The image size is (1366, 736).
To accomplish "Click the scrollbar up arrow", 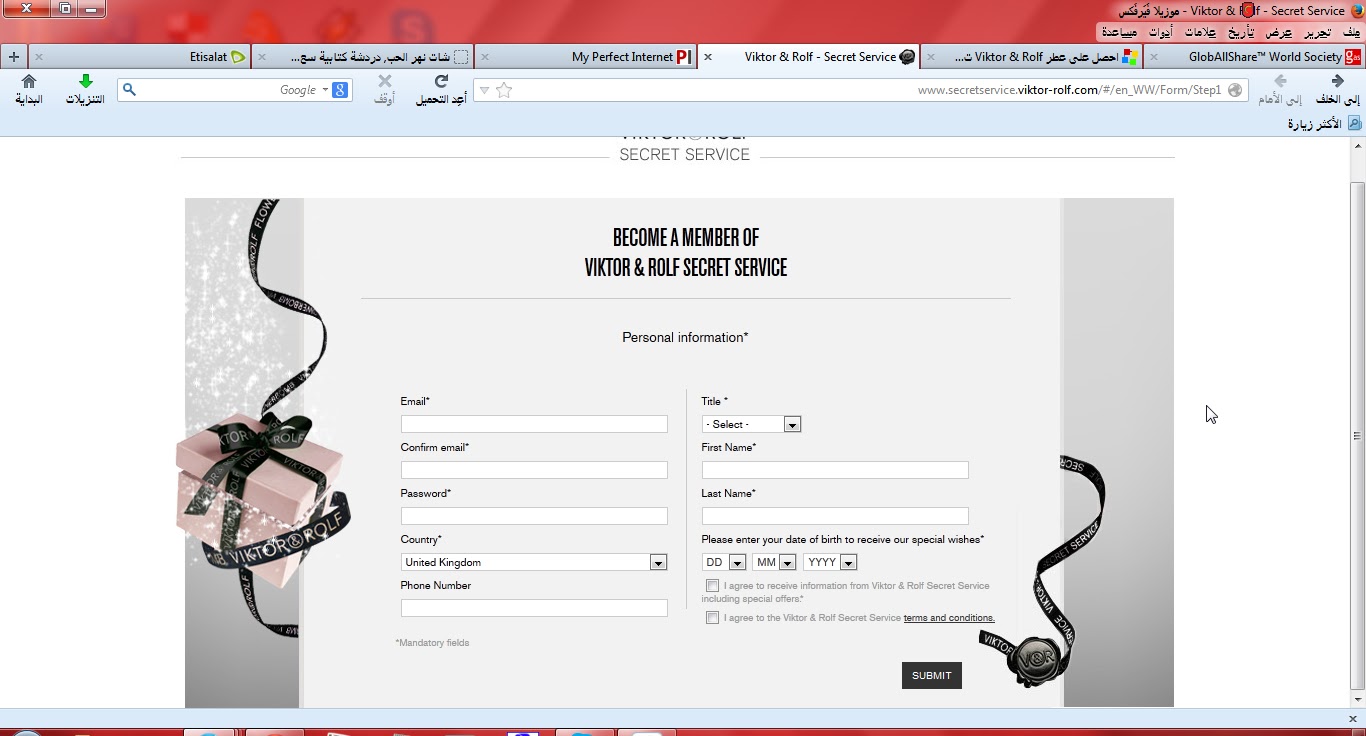I will click(1357, 146).
